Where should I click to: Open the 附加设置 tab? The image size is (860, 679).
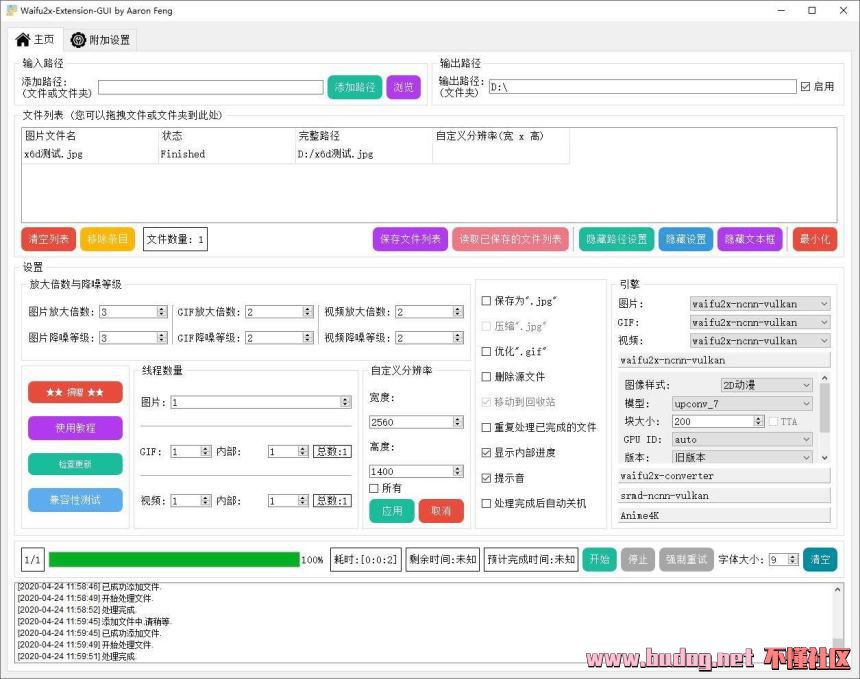point(101,40)
